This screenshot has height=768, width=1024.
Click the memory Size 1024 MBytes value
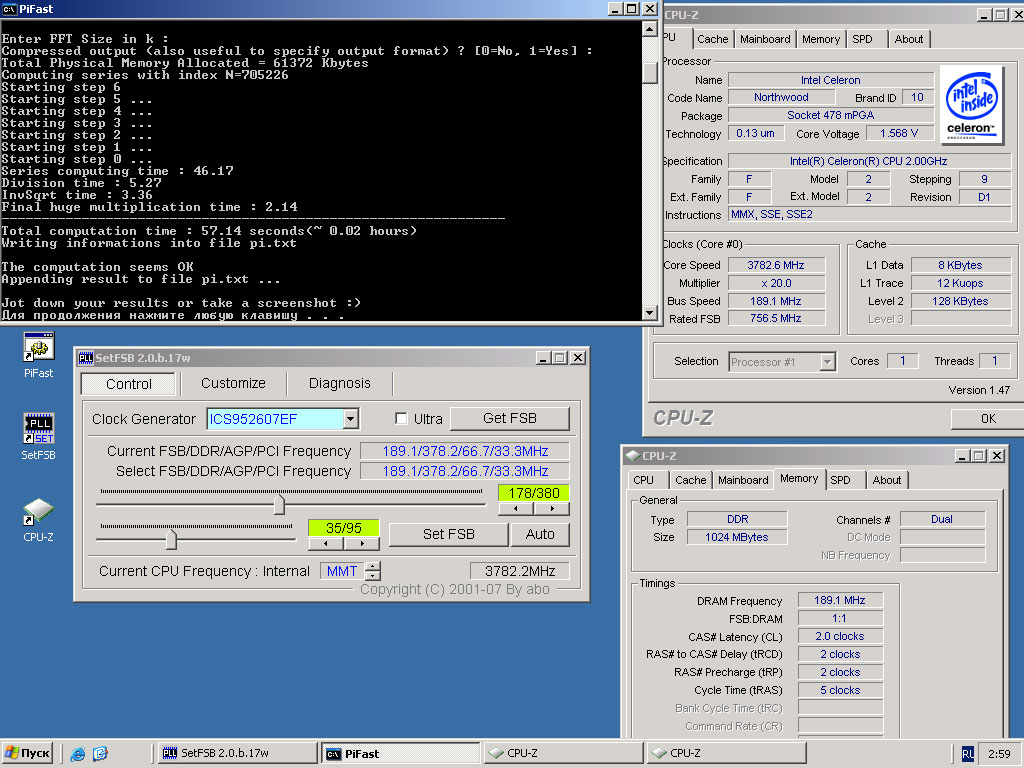(x=737, y=537)
